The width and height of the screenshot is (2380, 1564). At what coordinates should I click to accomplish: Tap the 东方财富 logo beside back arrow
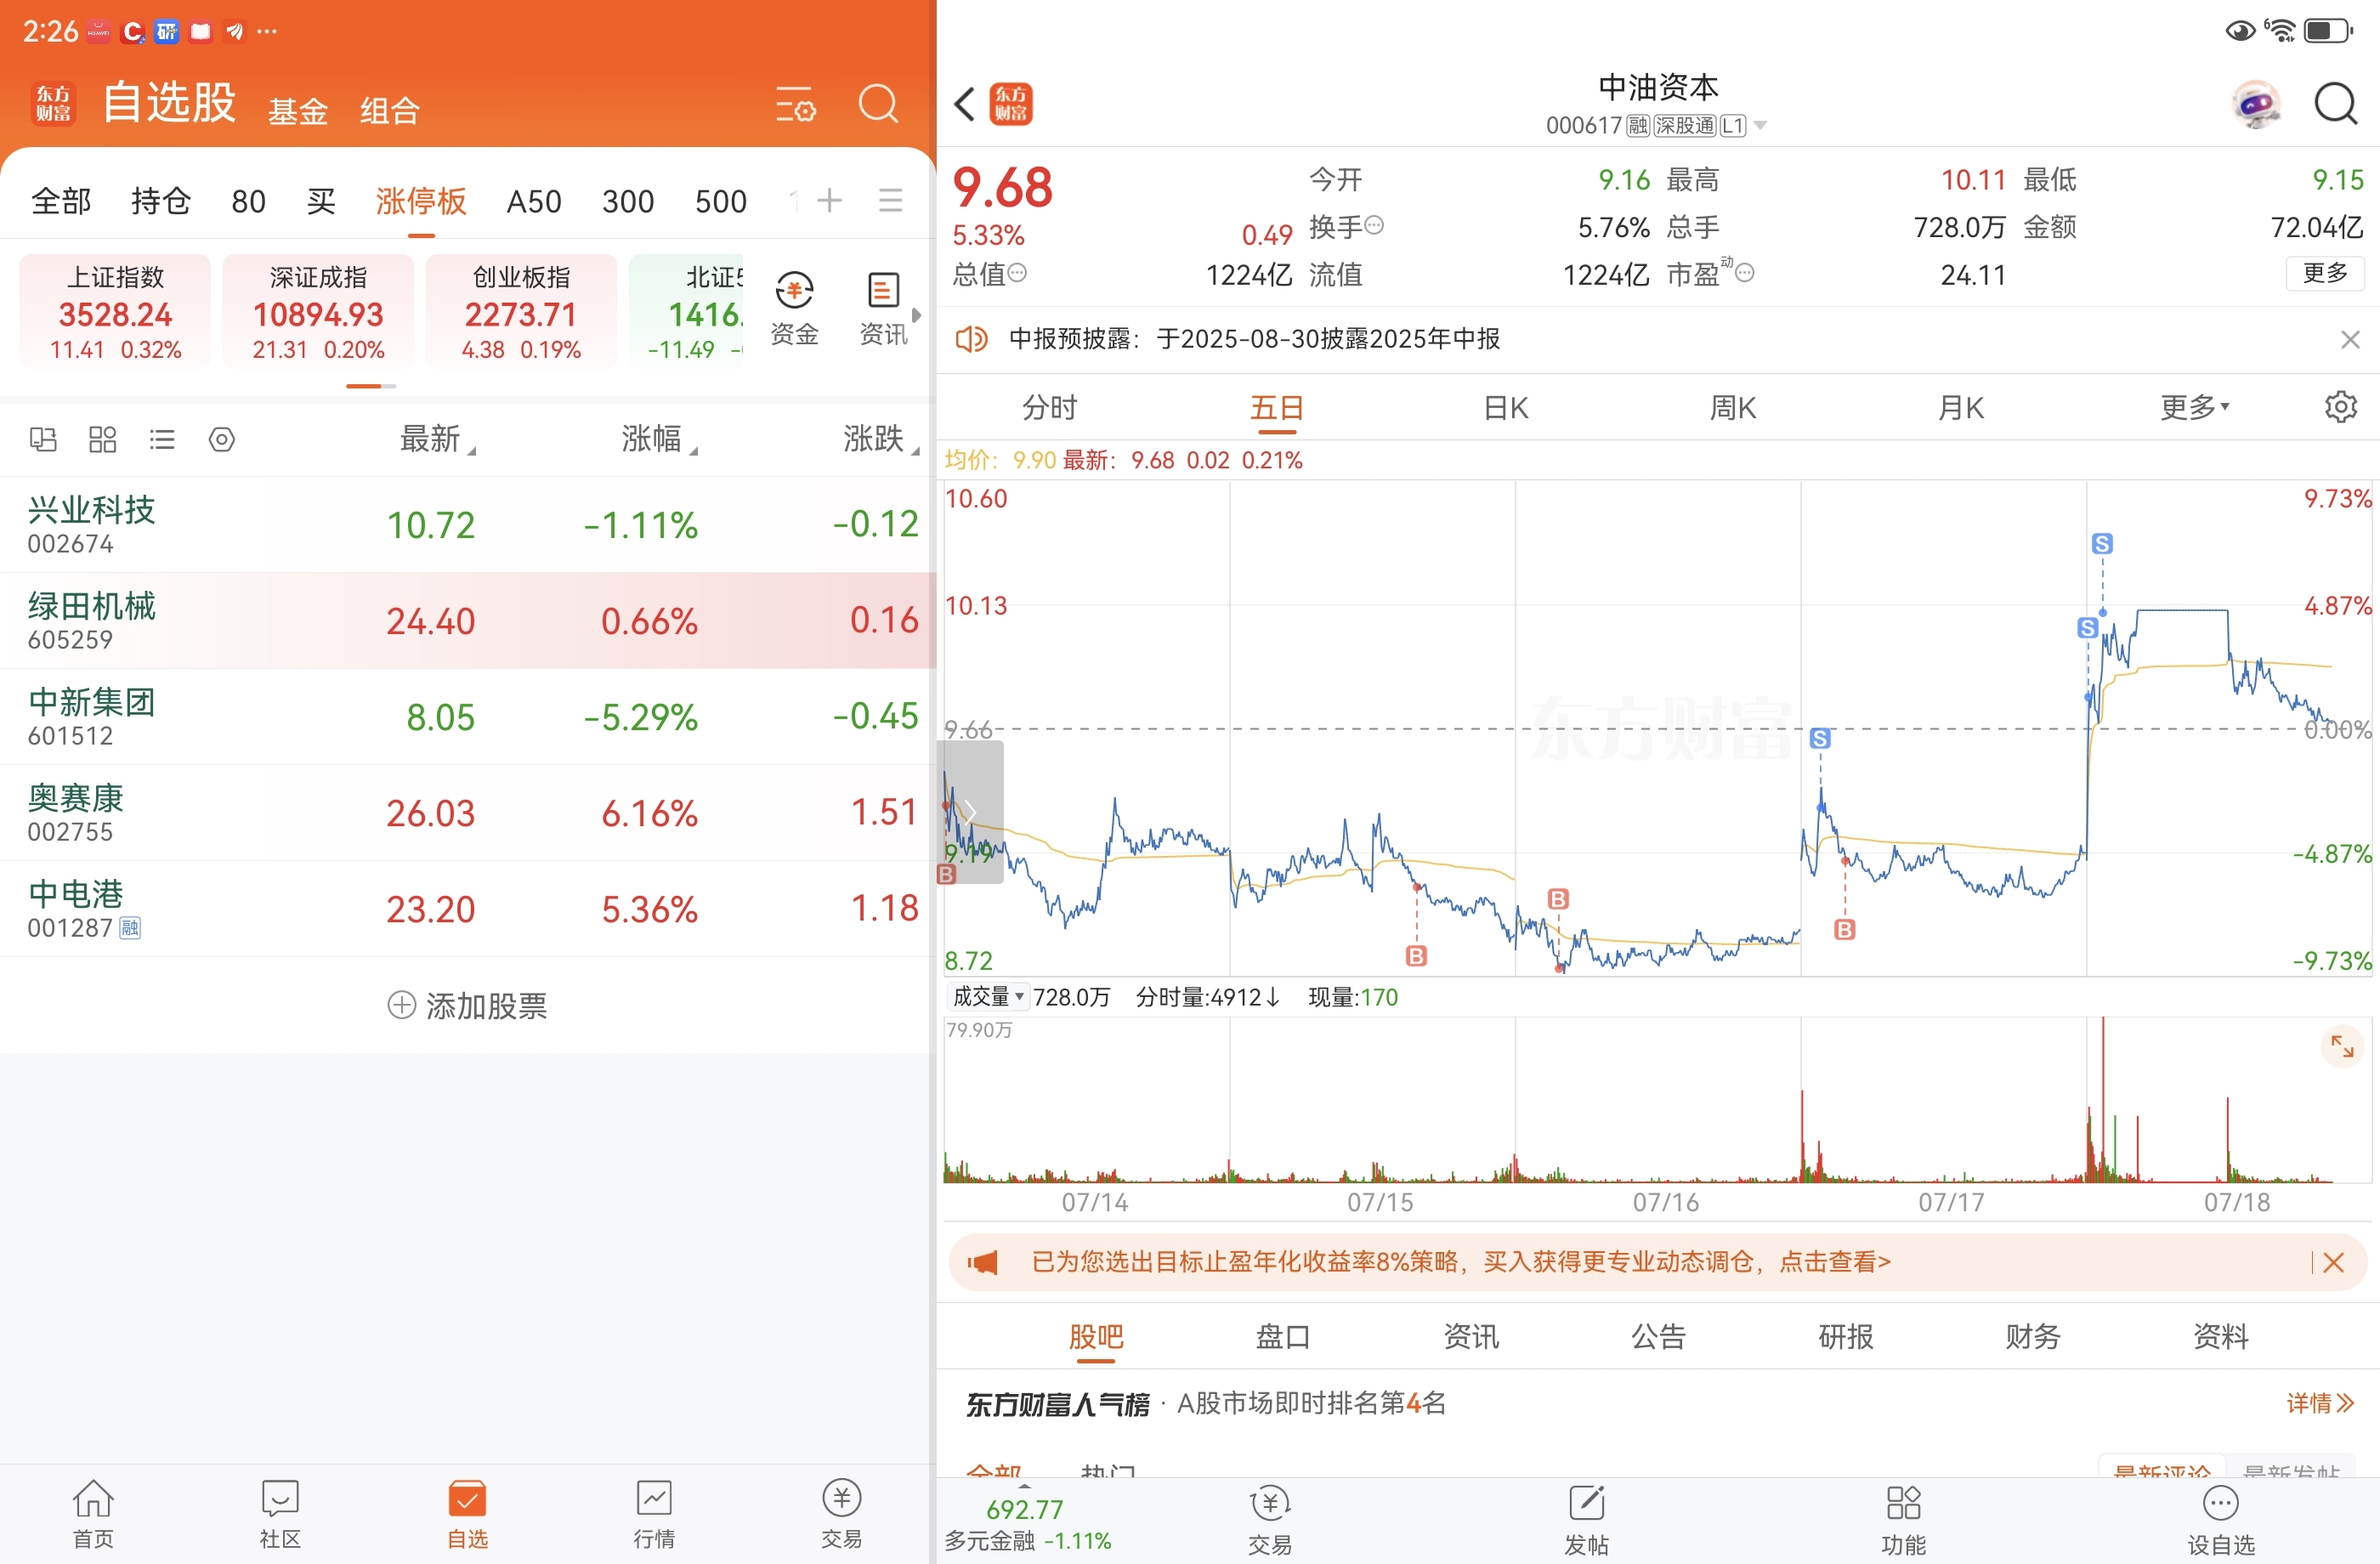coord(1010,103)
